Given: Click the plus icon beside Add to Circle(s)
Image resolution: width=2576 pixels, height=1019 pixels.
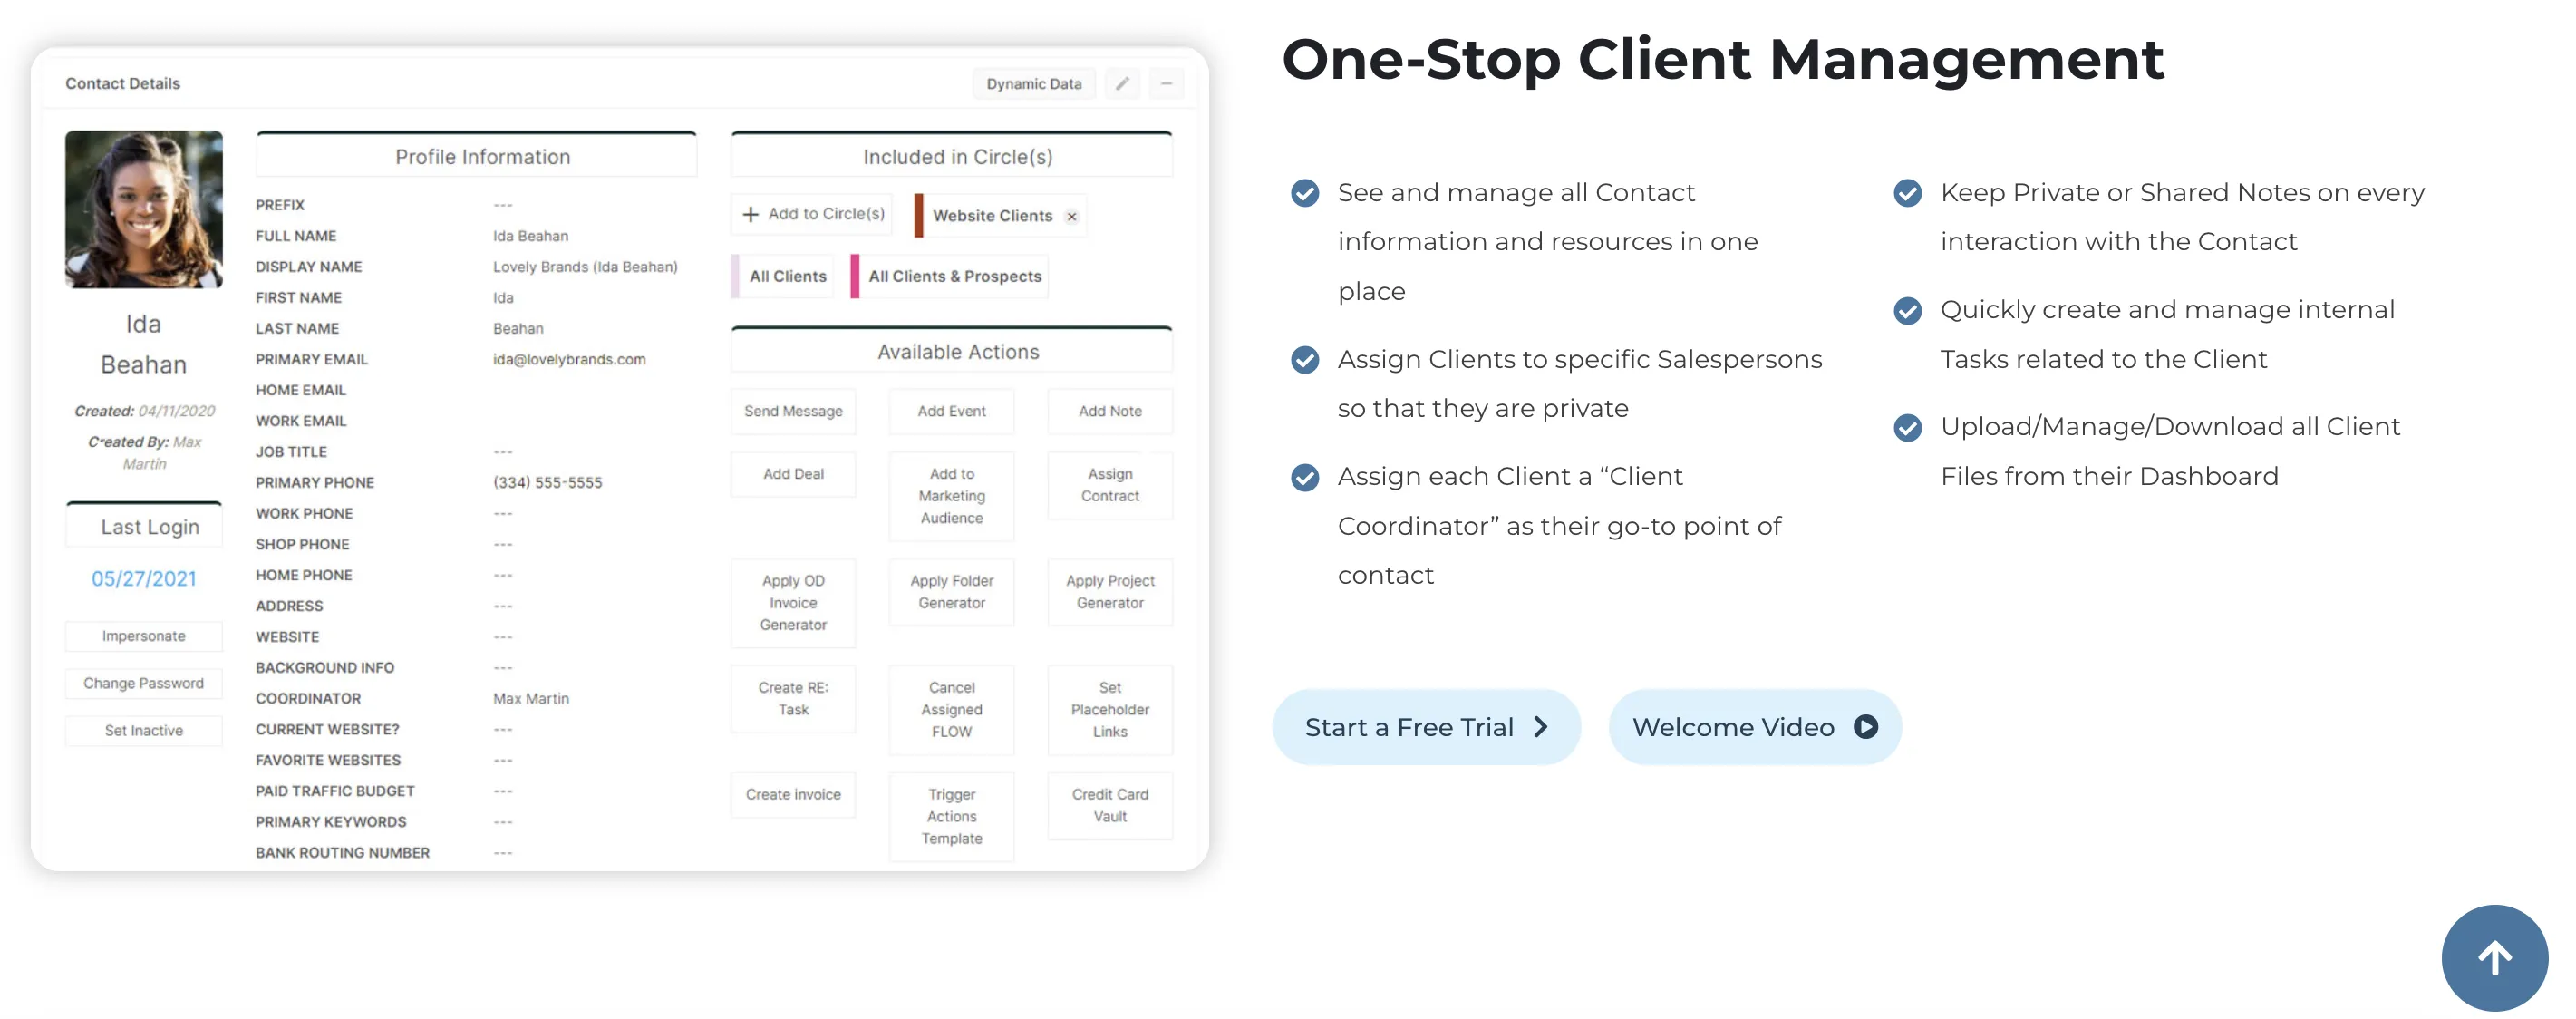Looking at the screenshot, I should (x=750, y=214).
